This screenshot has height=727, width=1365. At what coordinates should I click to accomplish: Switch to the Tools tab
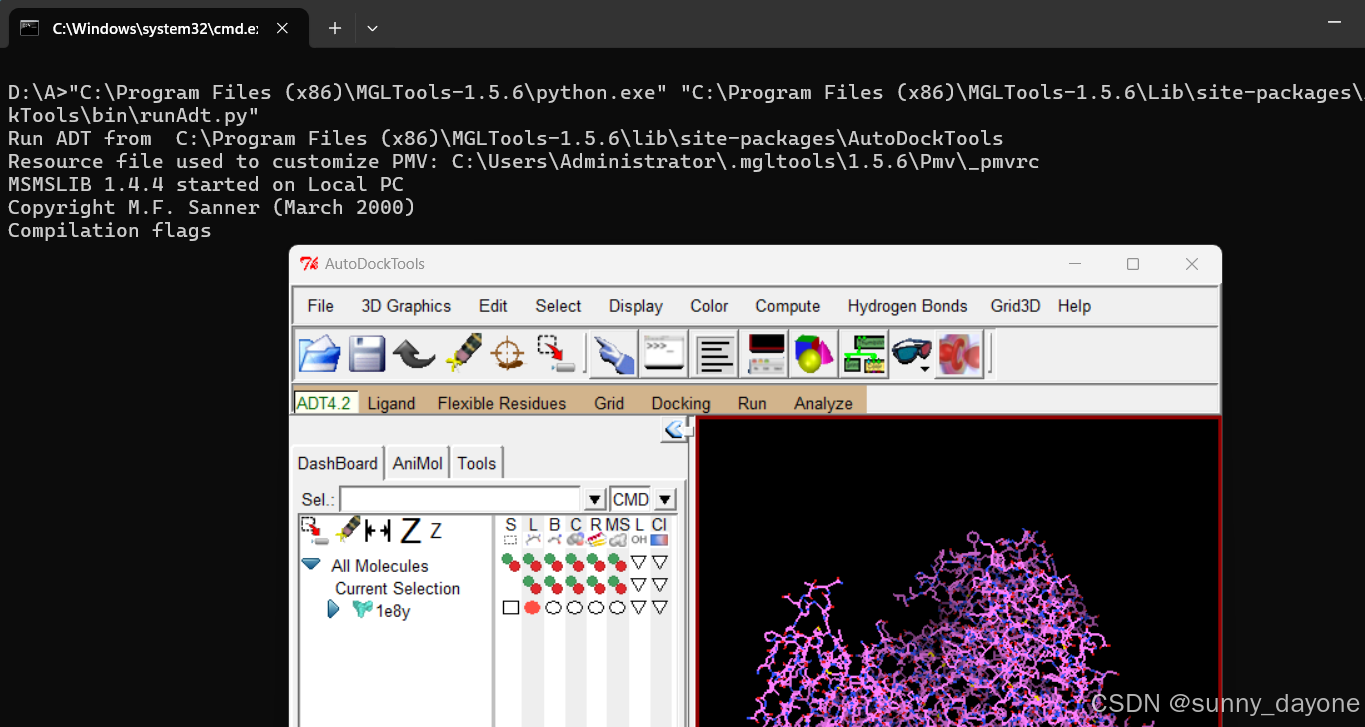point(477,463)
